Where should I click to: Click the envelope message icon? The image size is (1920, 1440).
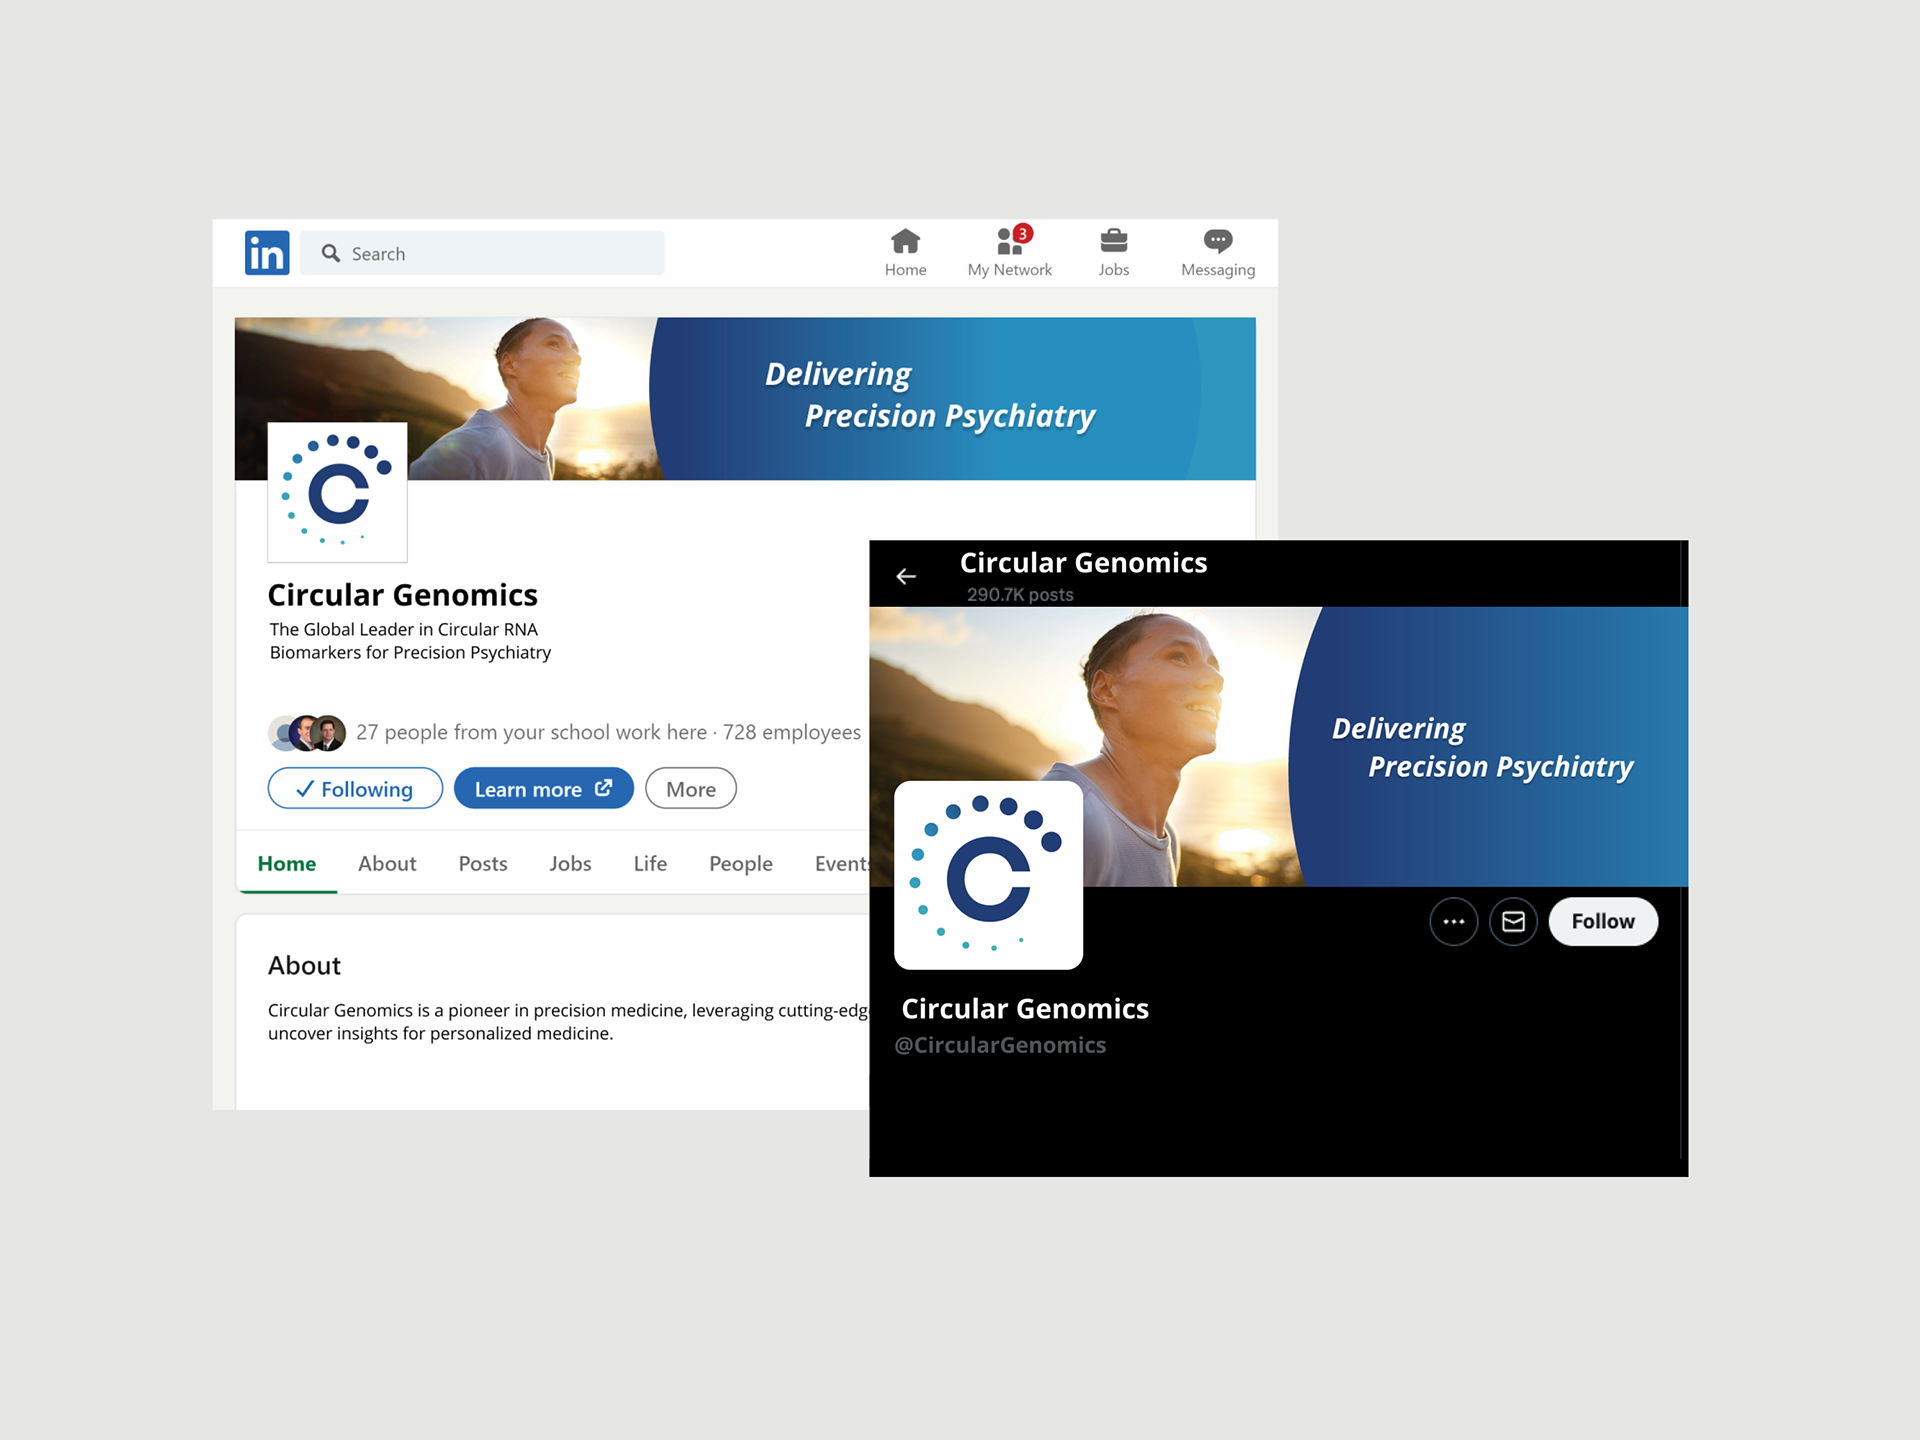(x=1514, y=921)
